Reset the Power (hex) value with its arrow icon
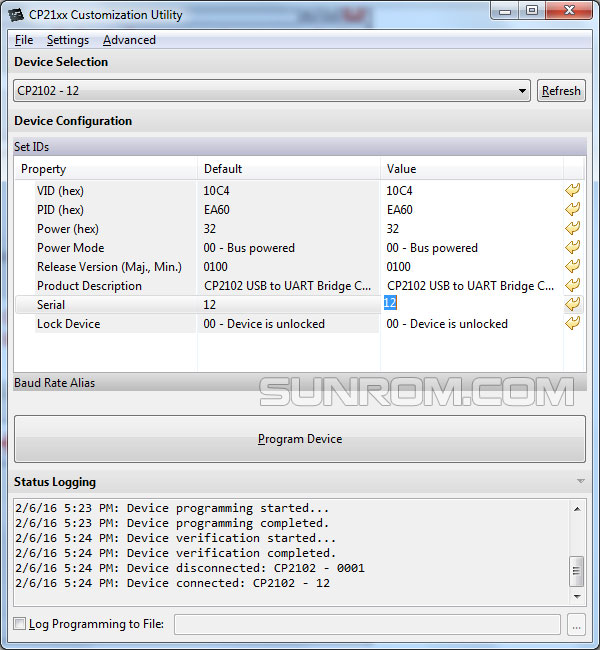The image size is (600, 650). click(x=573, y=228)
